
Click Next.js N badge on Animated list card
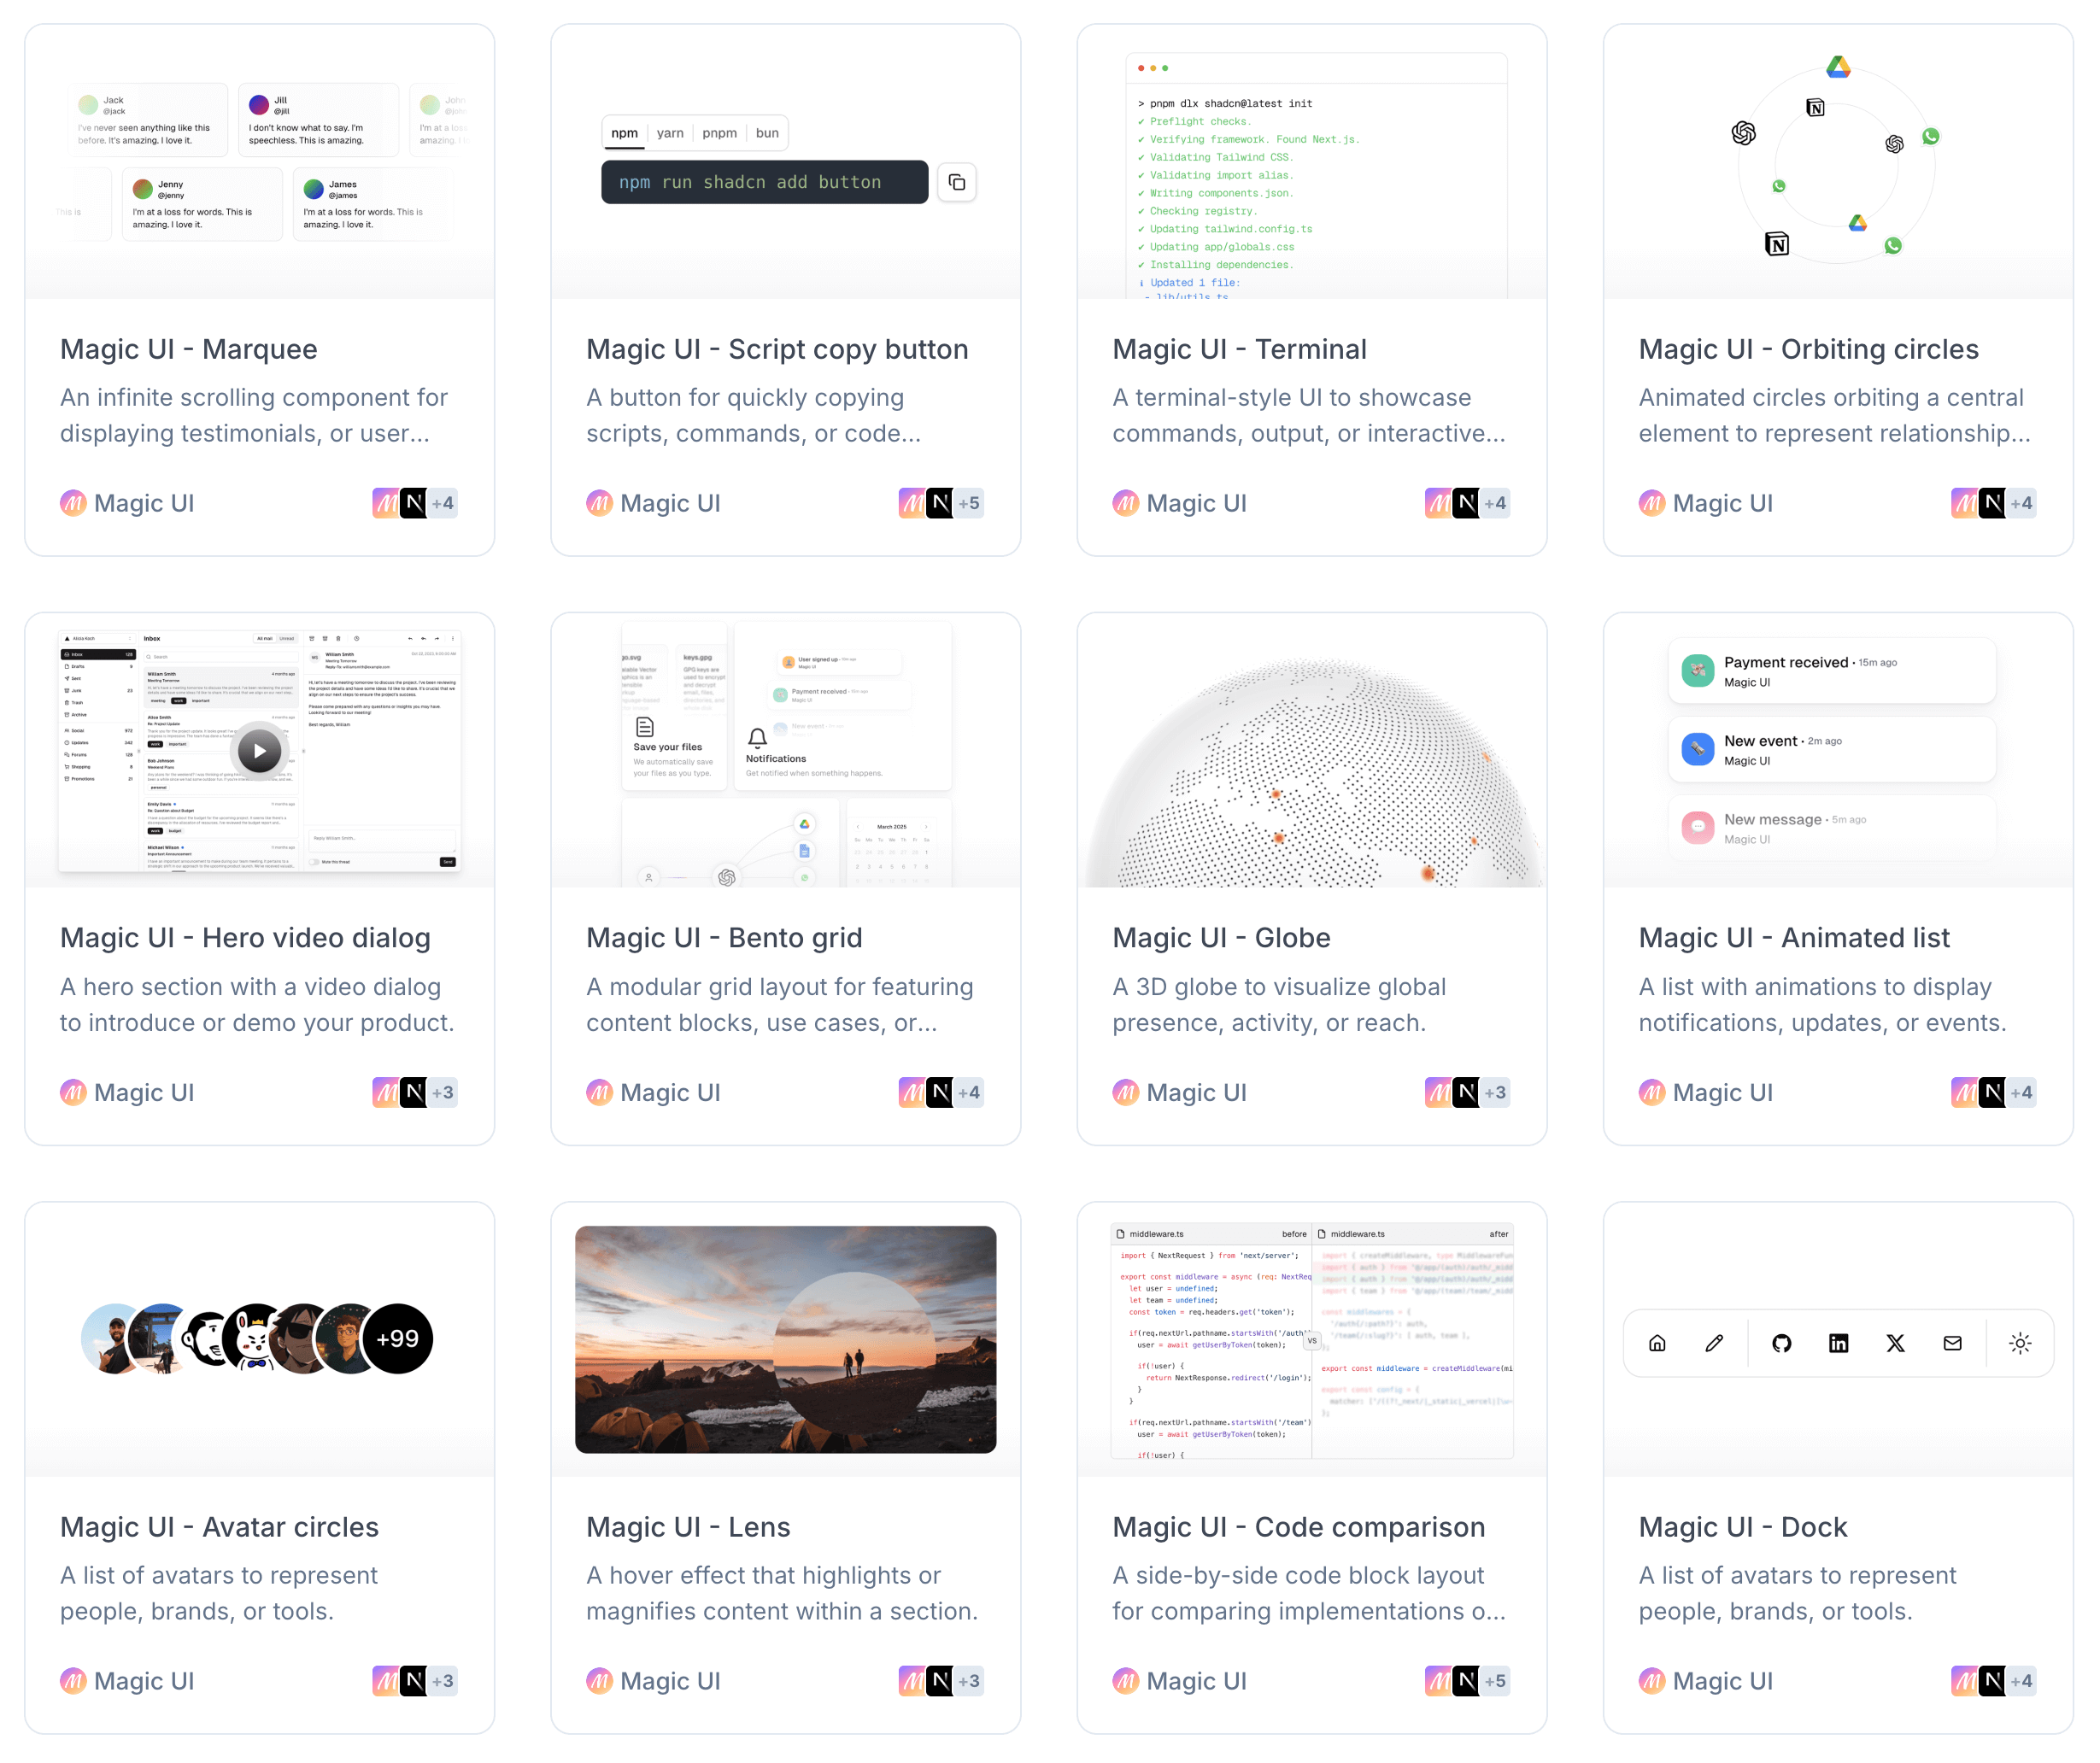click(1993, 1092)
